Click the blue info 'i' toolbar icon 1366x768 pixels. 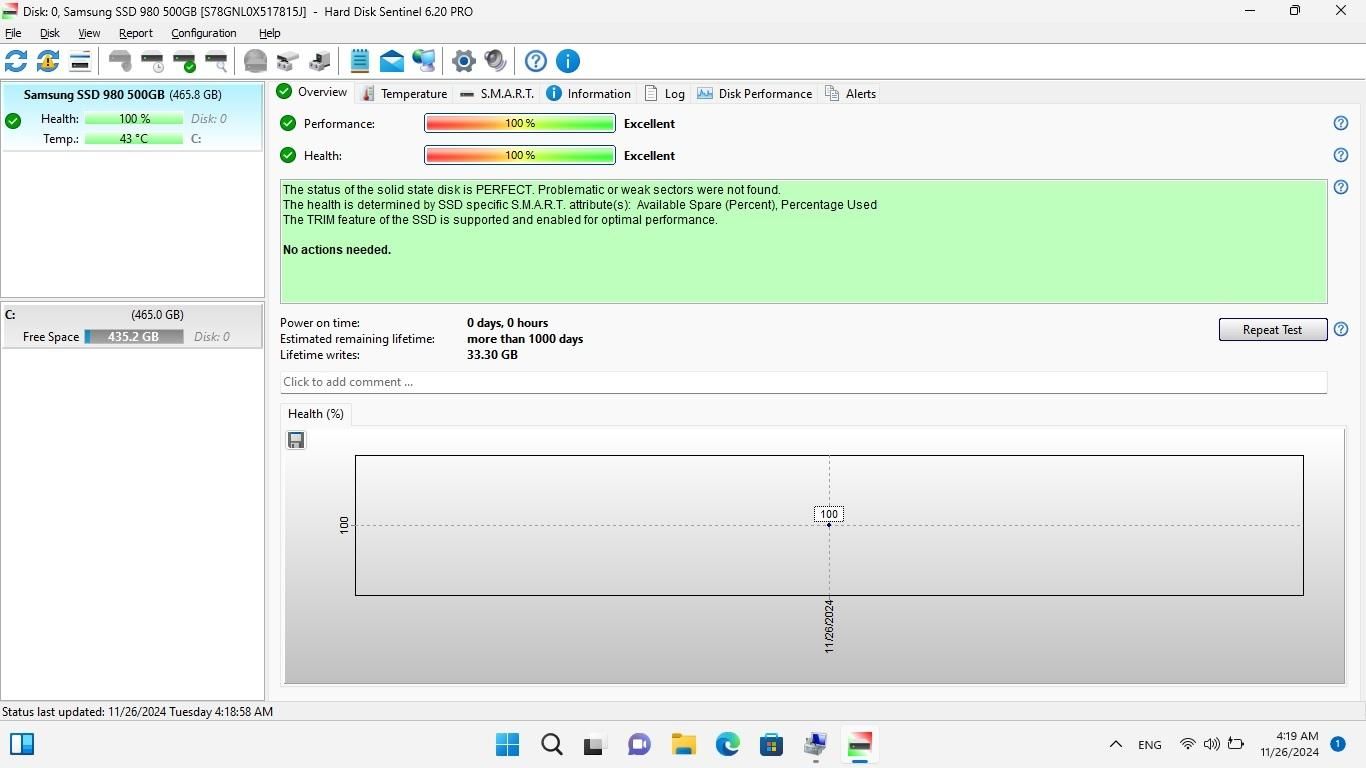click(568, 61)
